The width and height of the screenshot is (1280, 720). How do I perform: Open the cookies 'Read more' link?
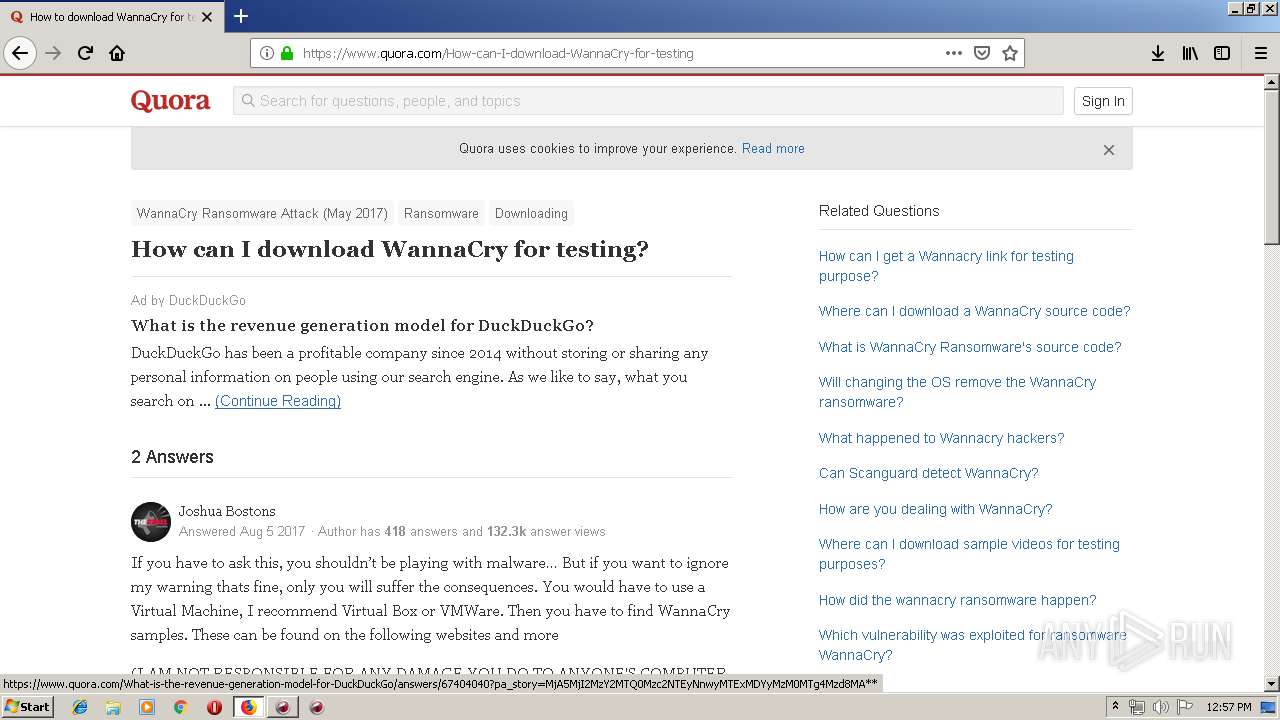[x=773, y=148]
